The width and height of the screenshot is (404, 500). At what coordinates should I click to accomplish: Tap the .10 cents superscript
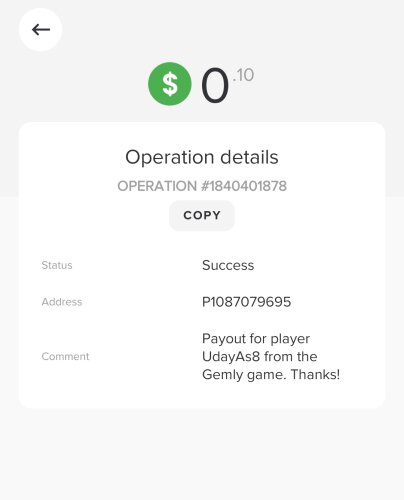click(x=243, y=75)
